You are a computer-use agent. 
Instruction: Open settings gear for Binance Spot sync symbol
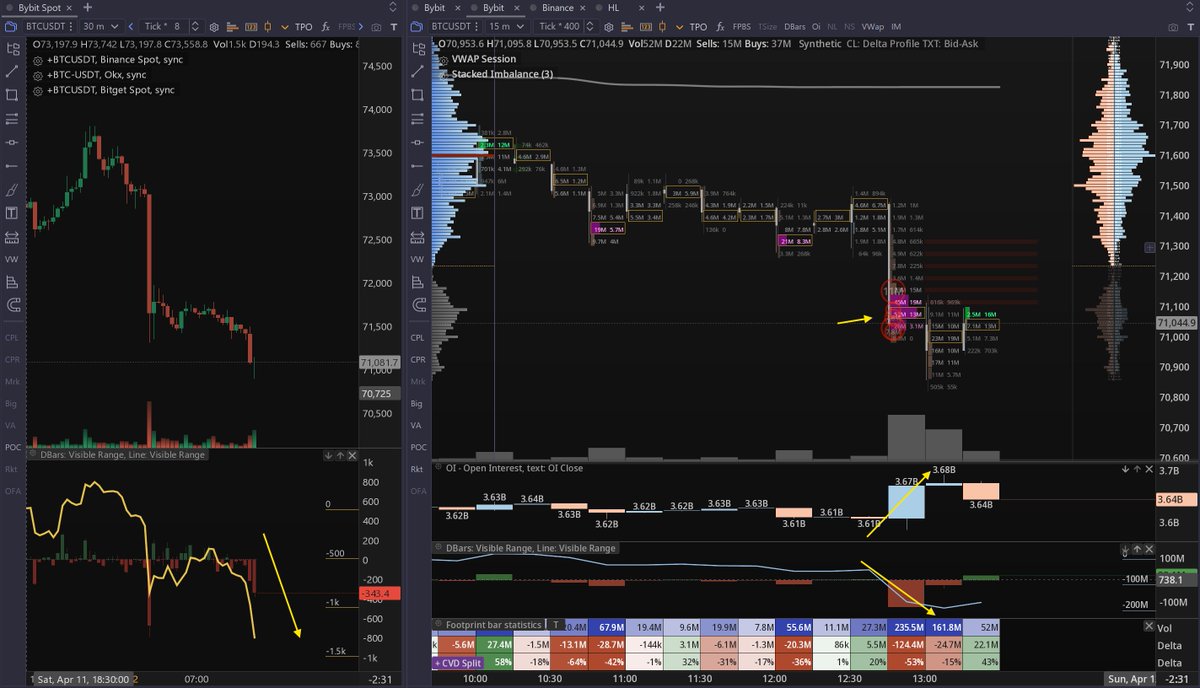click(x=37, y=60)
